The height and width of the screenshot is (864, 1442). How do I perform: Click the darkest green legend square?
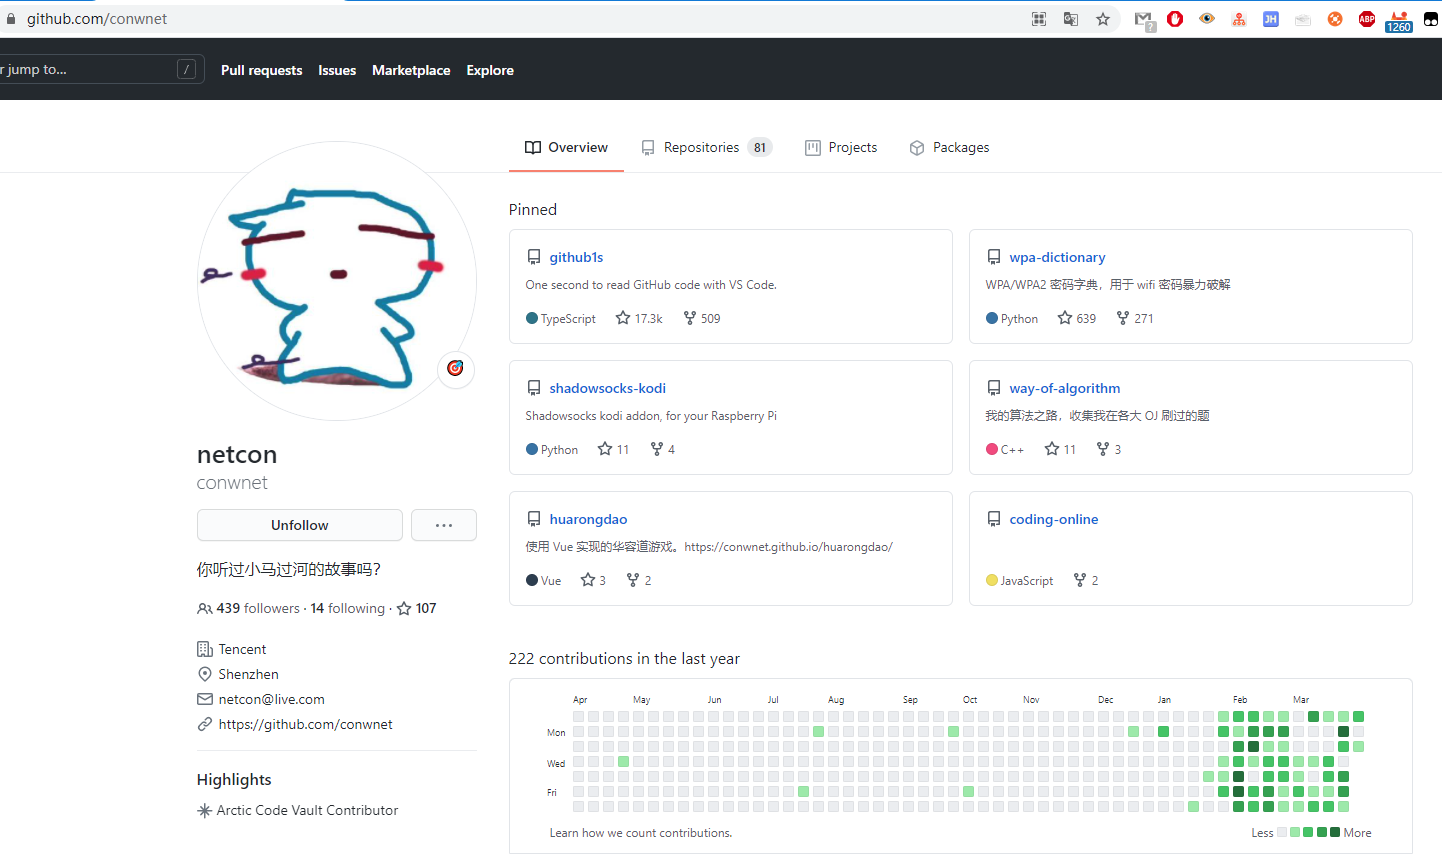point(1335,832)
